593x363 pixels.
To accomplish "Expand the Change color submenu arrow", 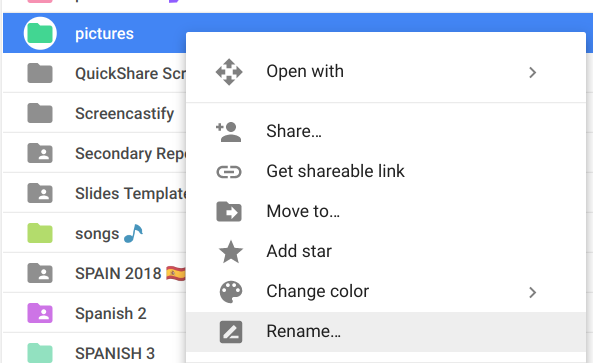I will tap(532, 292).
